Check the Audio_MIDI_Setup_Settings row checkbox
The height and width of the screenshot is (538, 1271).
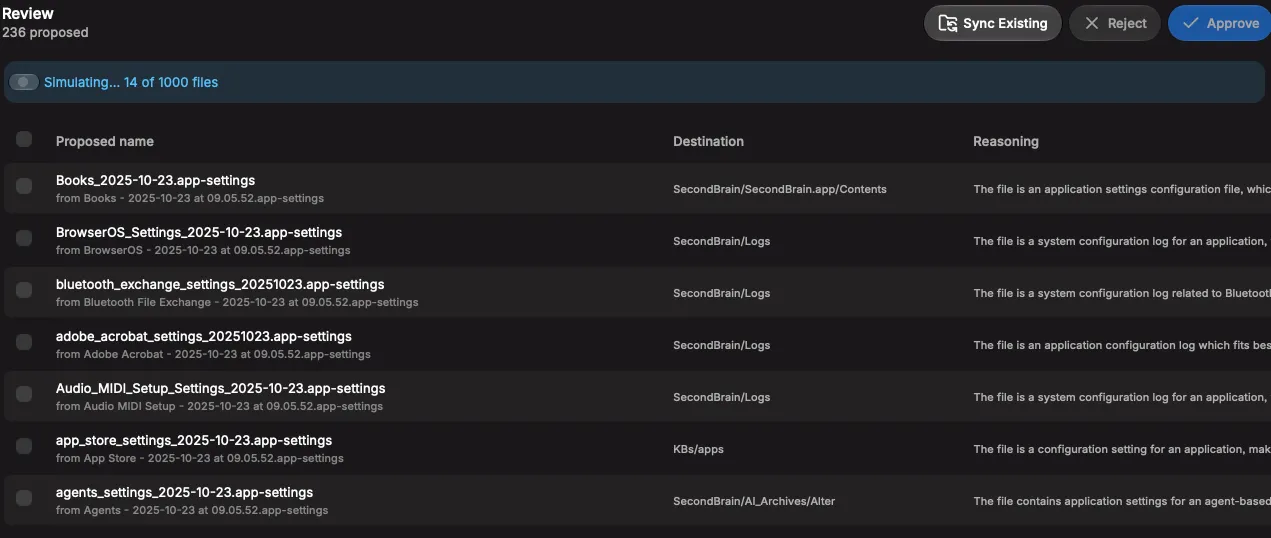24,394
